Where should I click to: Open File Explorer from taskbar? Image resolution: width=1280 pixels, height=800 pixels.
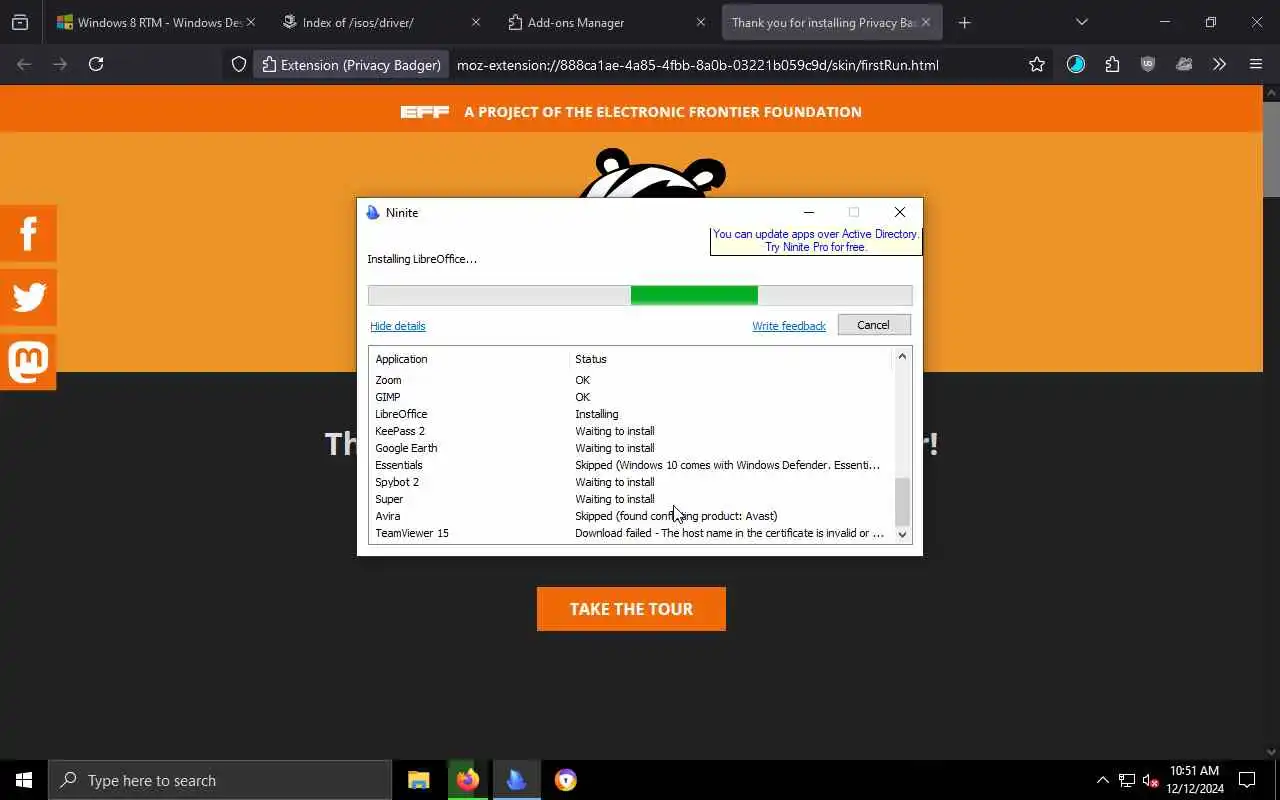[419, 780]
